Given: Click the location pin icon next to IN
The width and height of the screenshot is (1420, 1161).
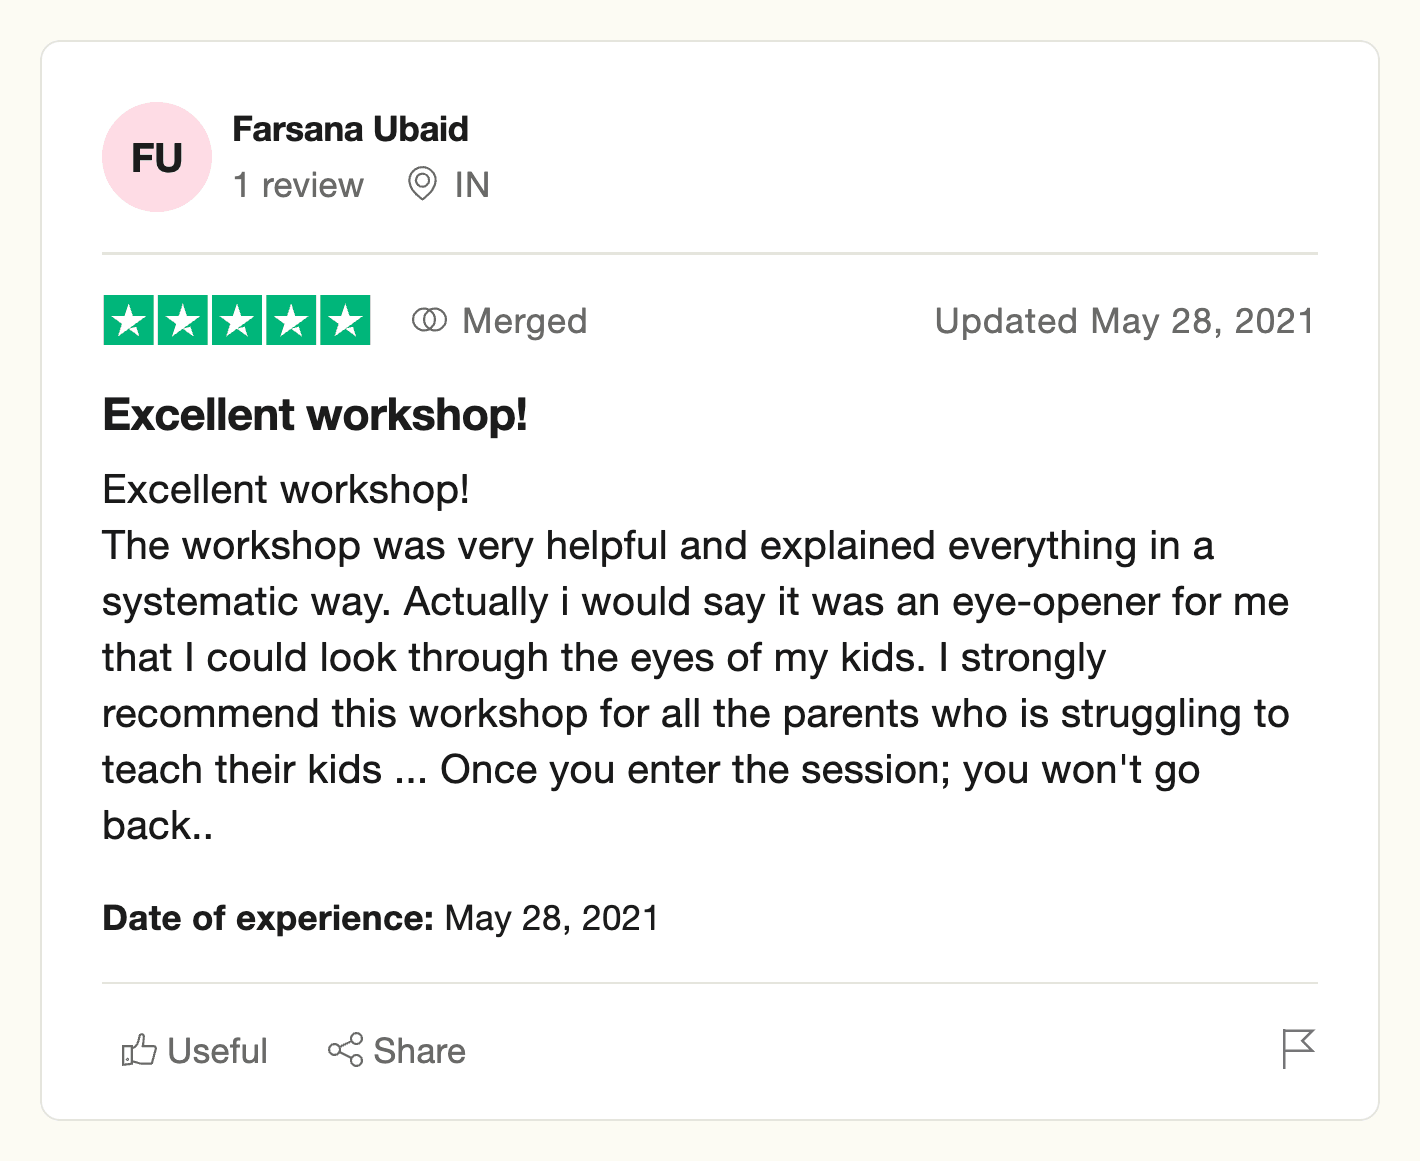Looking at the screenshot, I should [x=421, y=184].
